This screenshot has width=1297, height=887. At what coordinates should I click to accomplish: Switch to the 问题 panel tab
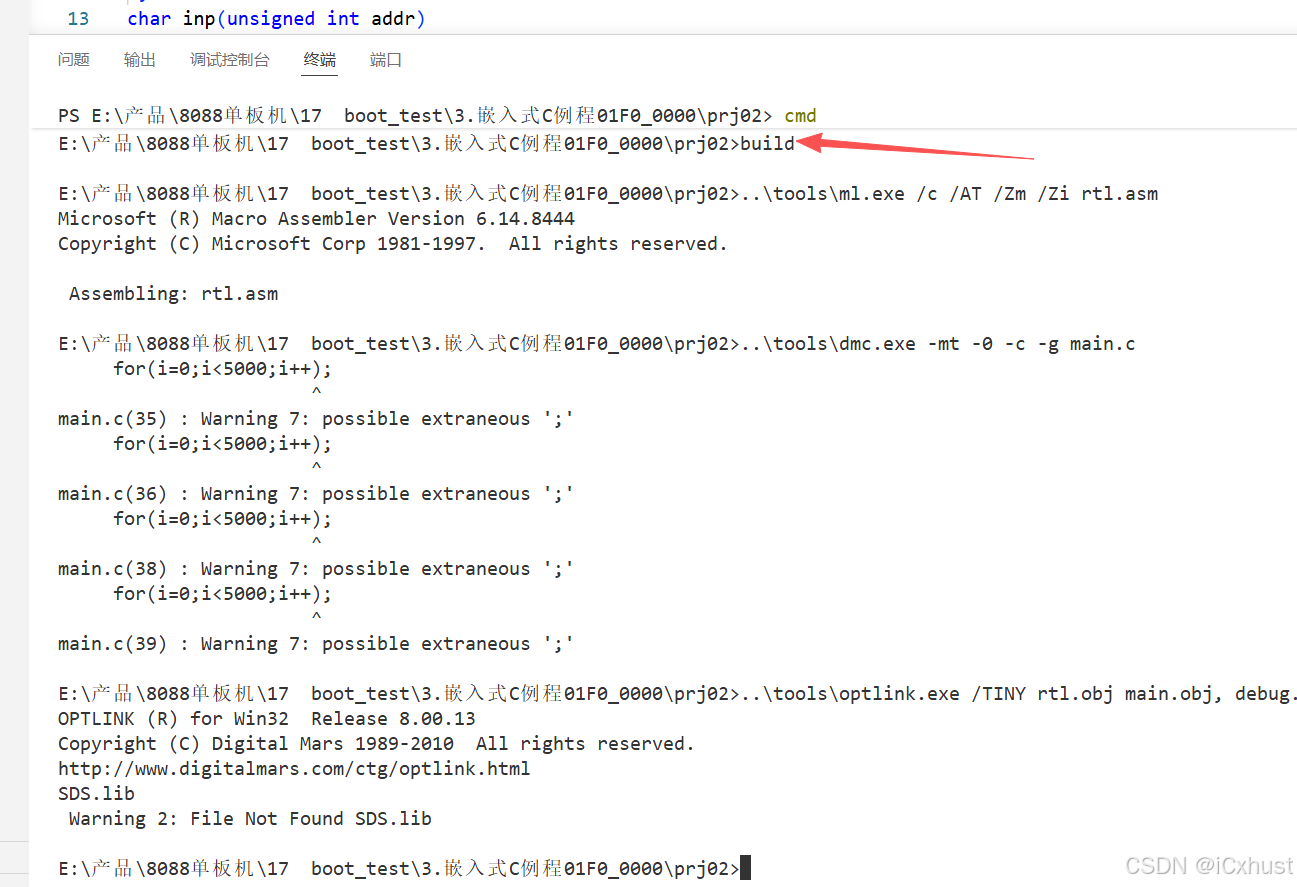click(x=74, y=60)
